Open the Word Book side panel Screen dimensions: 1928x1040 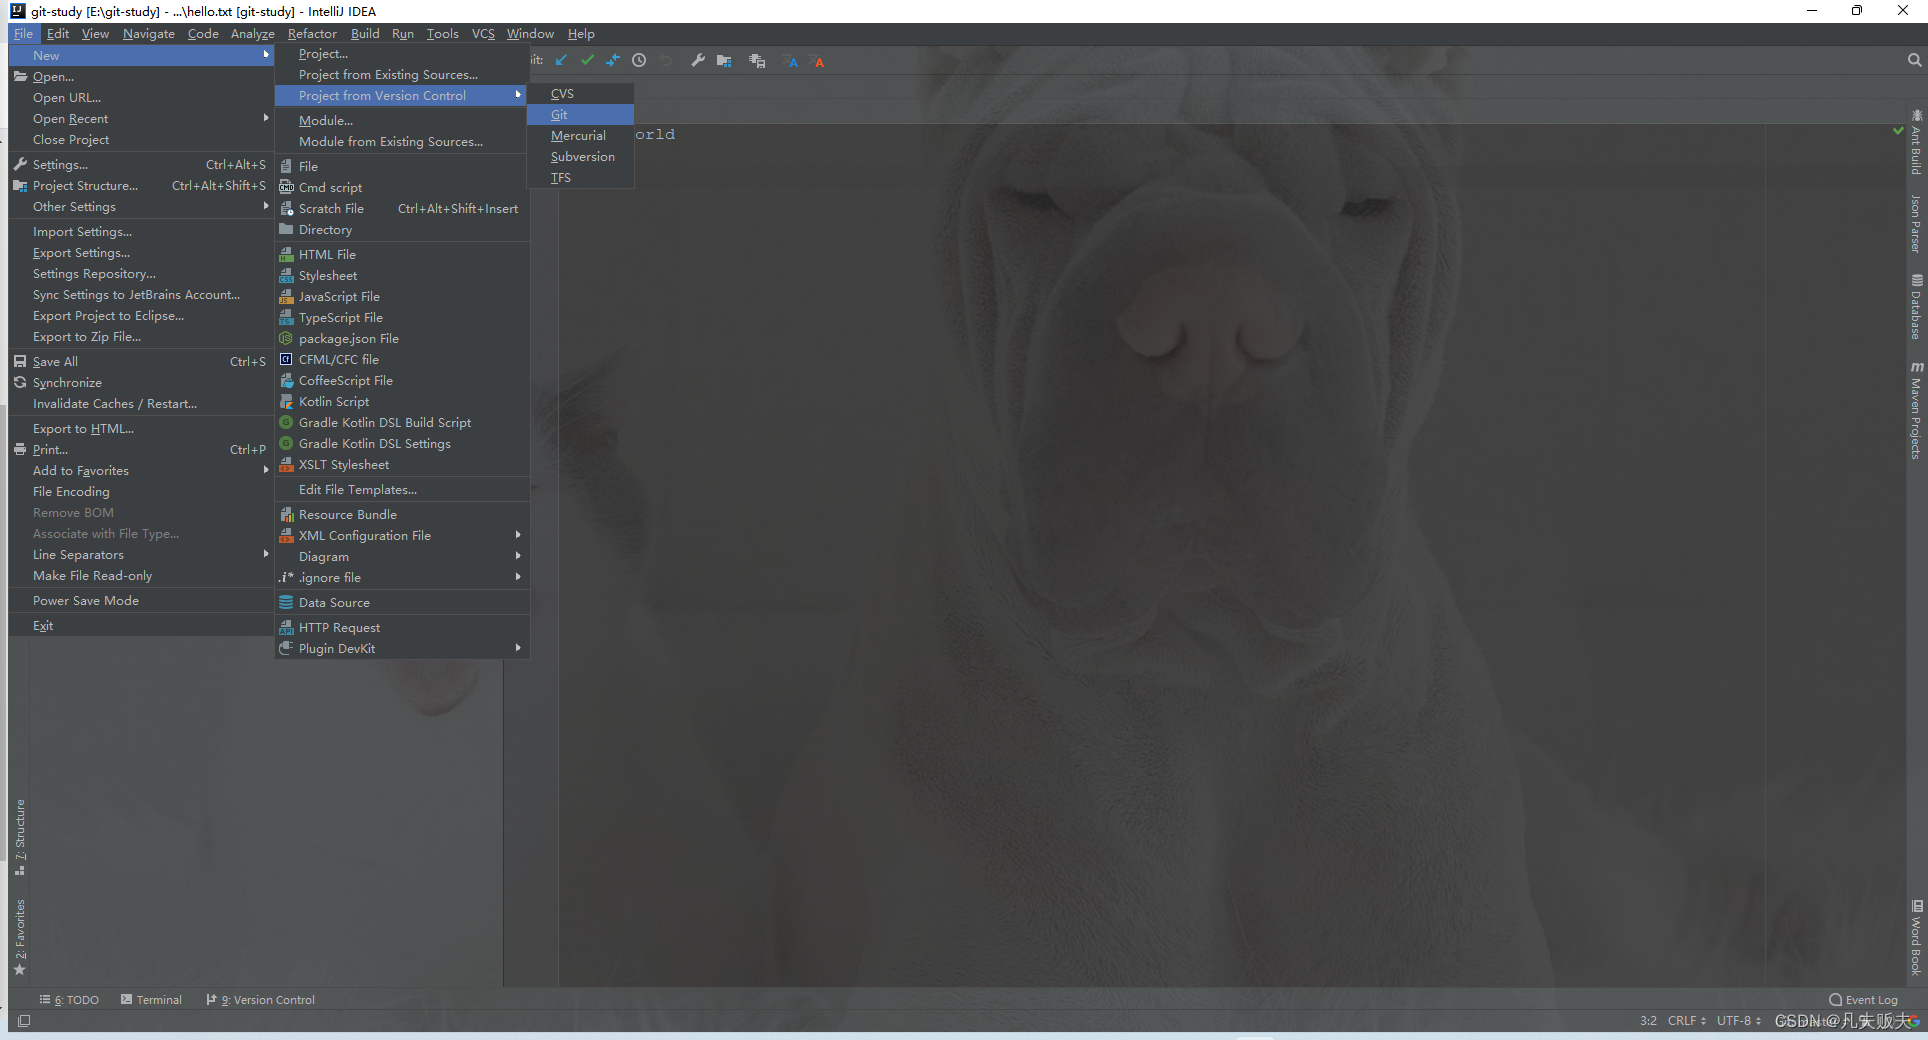pos(1916,938)
